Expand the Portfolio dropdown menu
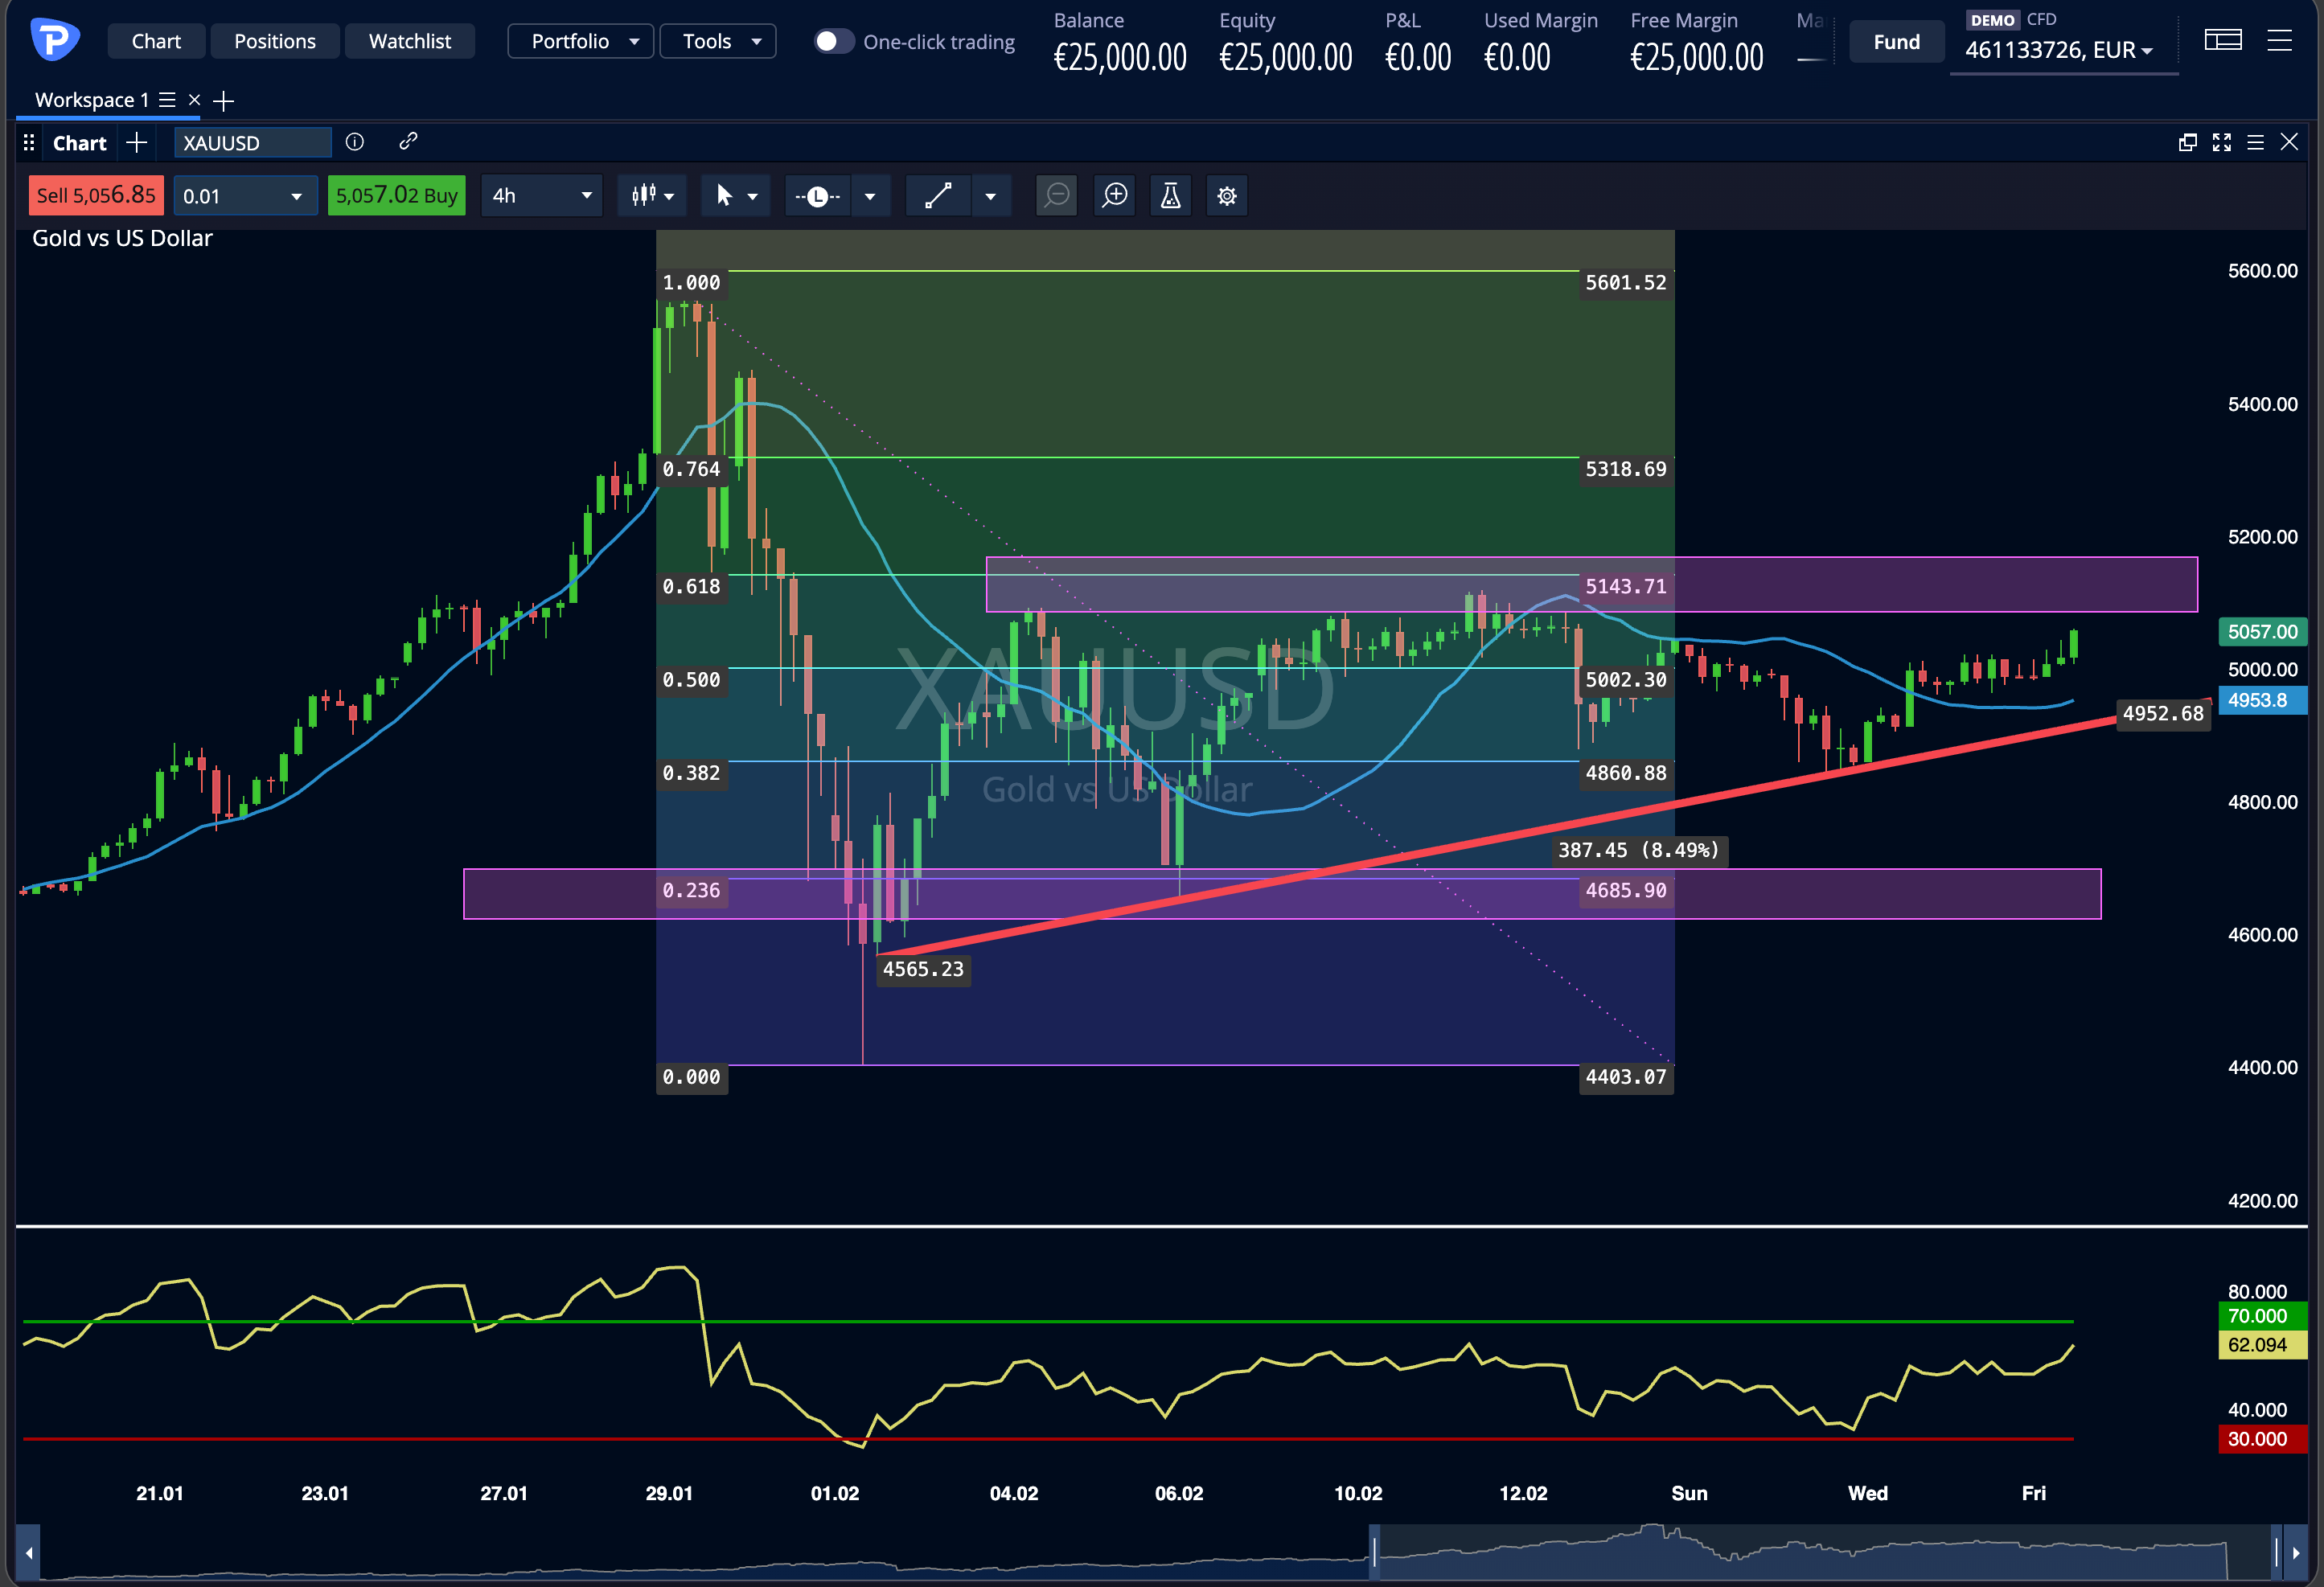The width and height of the screenshot is (2324, 1587). pyautogui.click(x=580, y=42)
